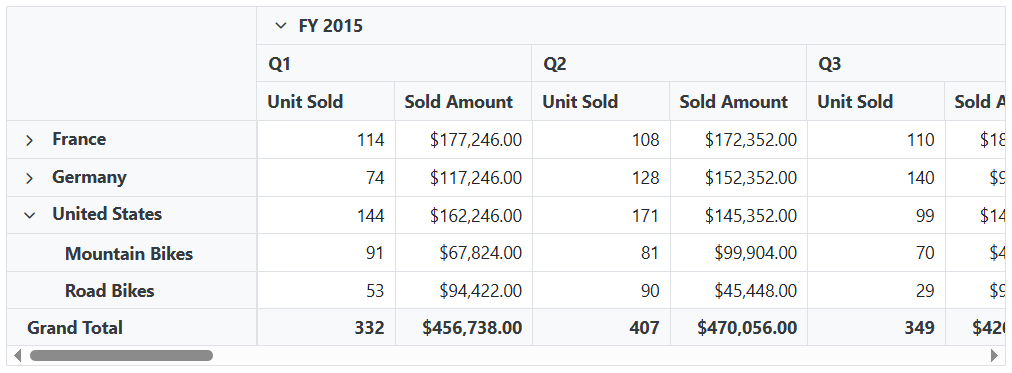Collapse the United States row
Screen dimensions: 1012x373
[29, 216]
